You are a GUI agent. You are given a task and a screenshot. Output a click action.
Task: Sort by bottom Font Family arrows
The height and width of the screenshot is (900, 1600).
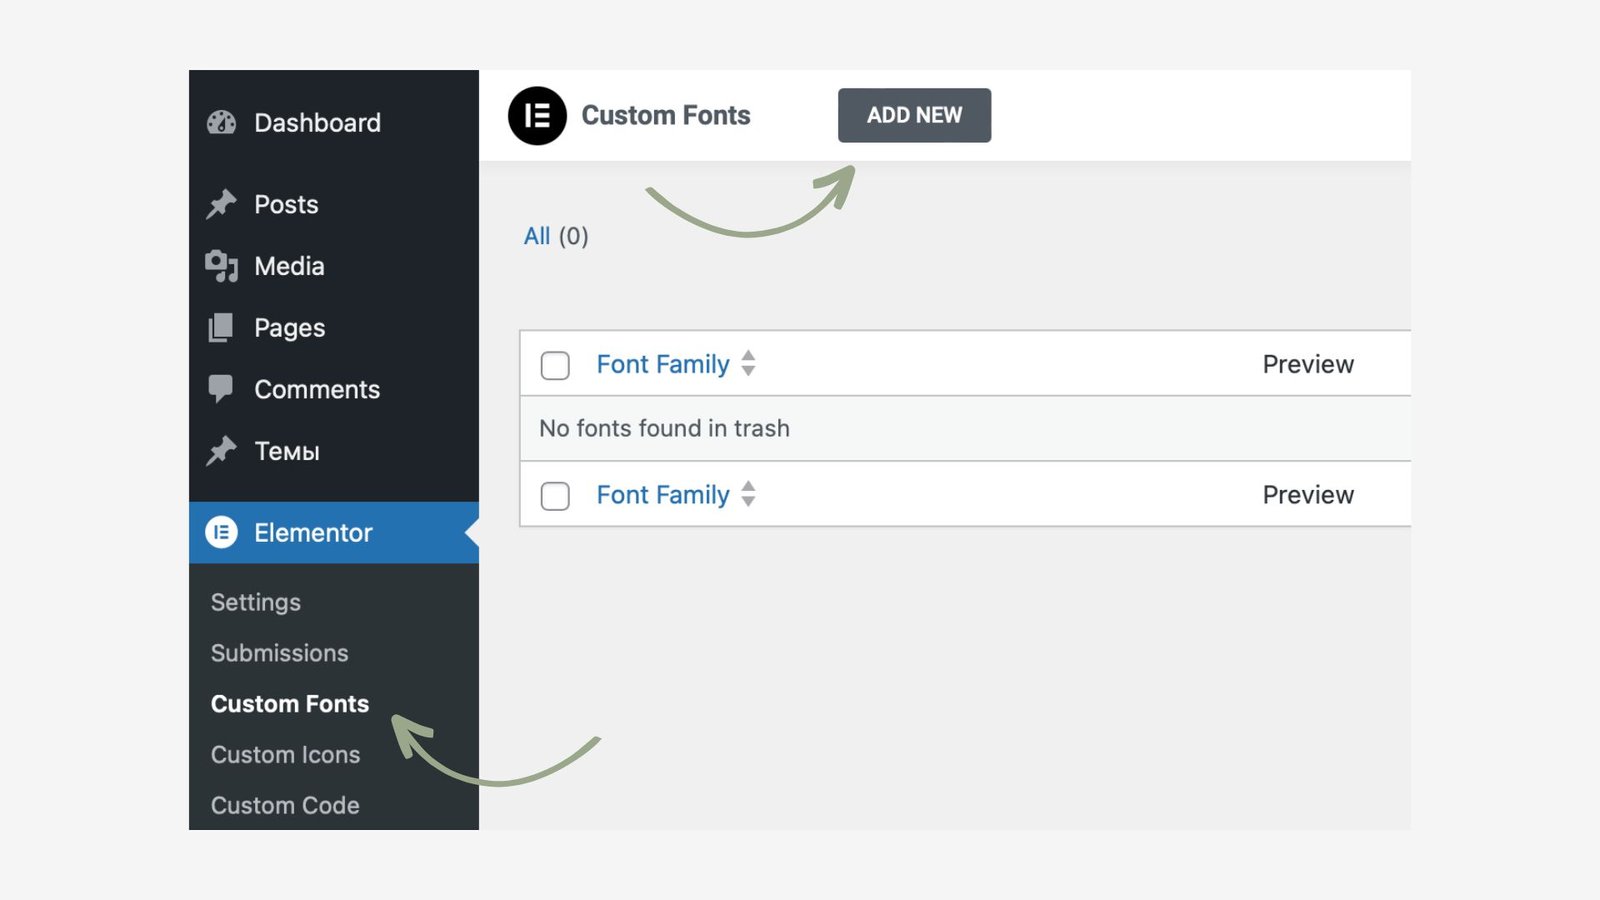click(748, 494)
